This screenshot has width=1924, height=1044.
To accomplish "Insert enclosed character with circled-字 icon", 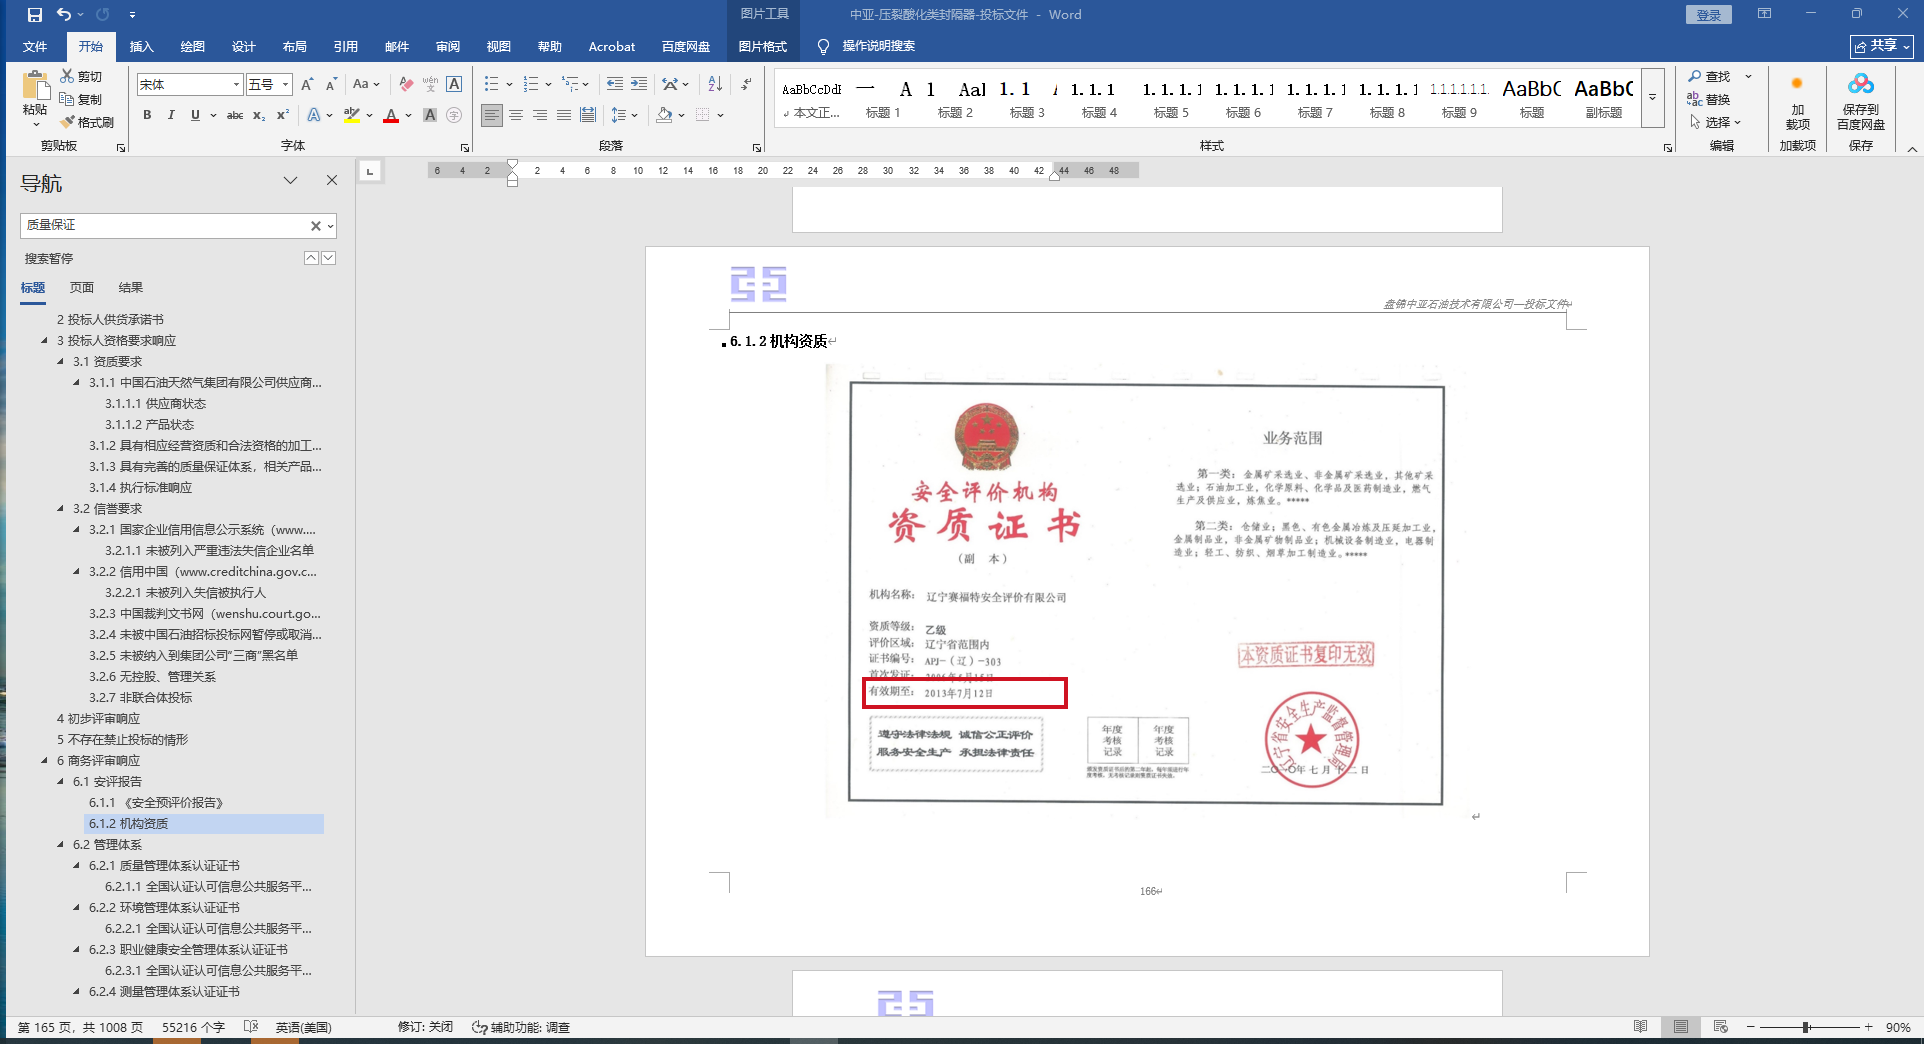I will coord(454,115).
